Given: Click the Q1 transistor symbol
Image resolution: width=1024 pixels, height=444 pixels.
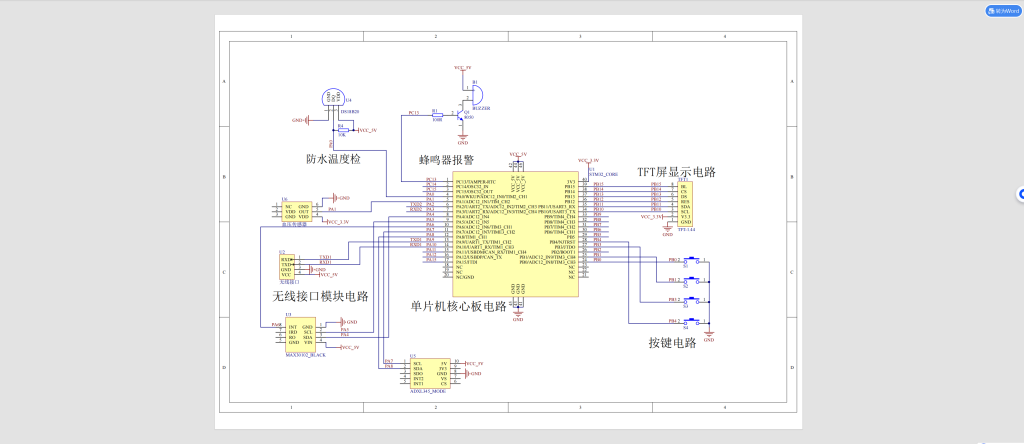Looking at the screenshot, I should (462, 115).
